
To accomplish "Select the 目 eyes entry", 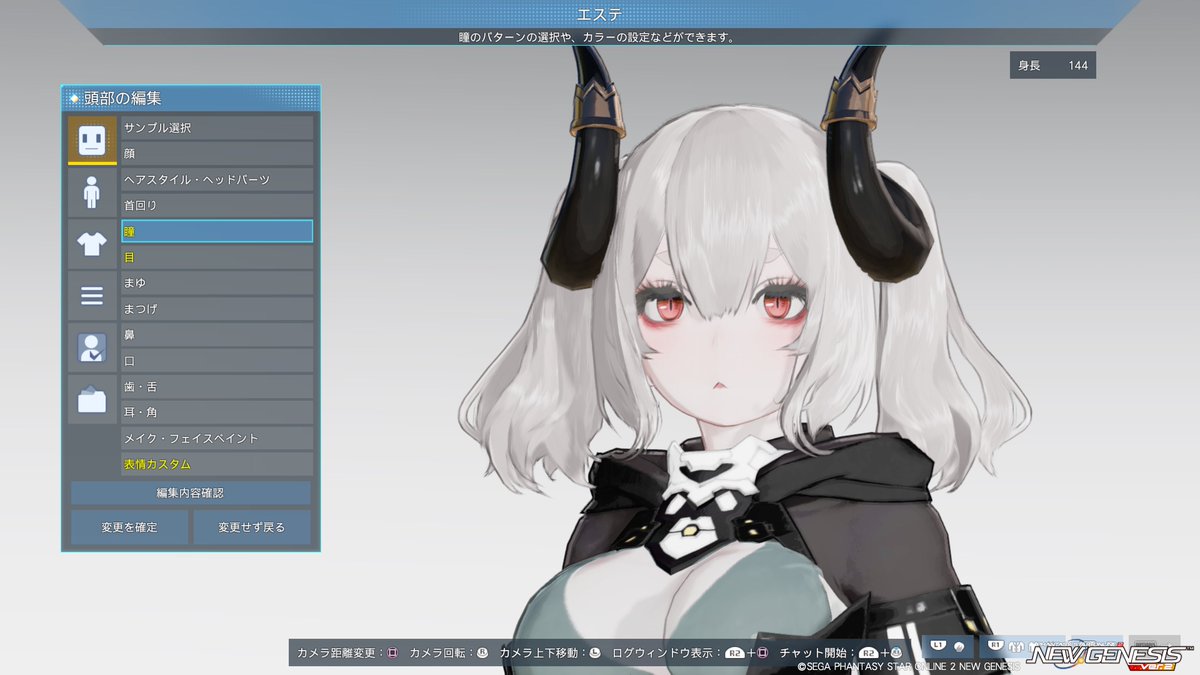I will (x=217, y=257).
